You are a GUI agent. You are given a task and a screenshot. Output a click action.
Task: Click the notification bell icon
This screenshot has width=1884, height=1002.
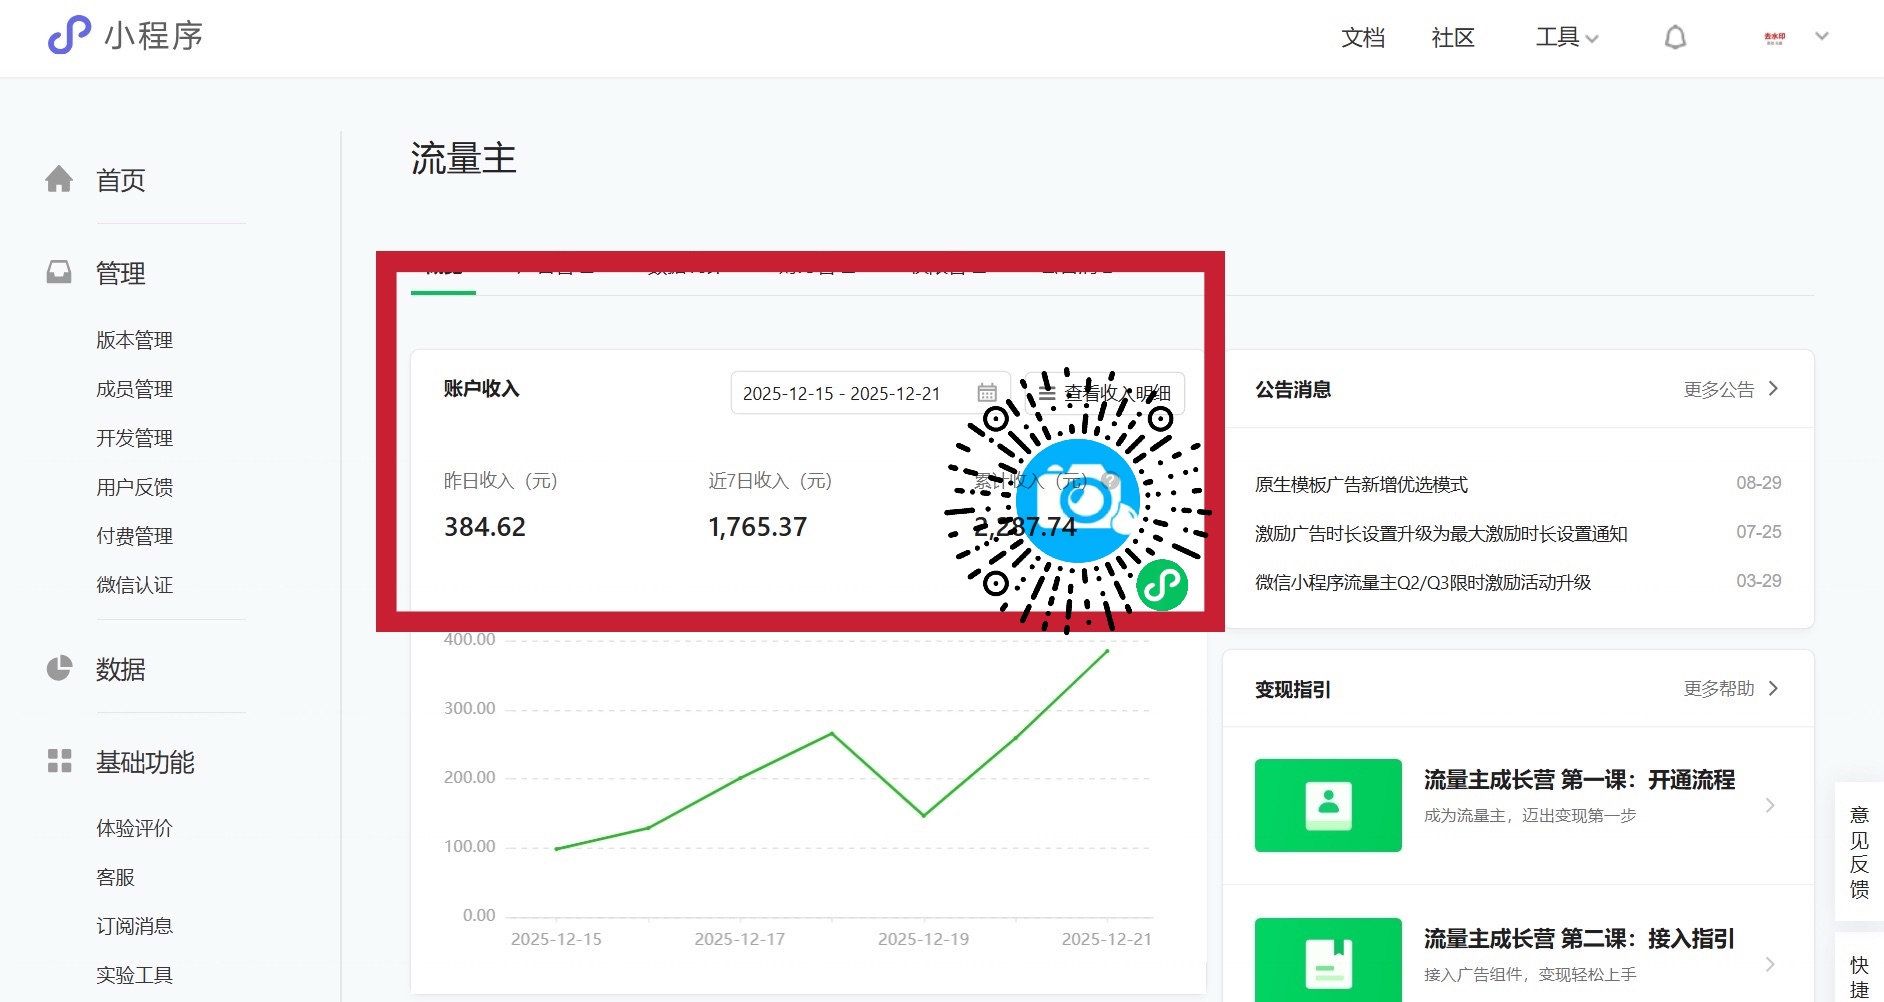(x=1675, y=38)
